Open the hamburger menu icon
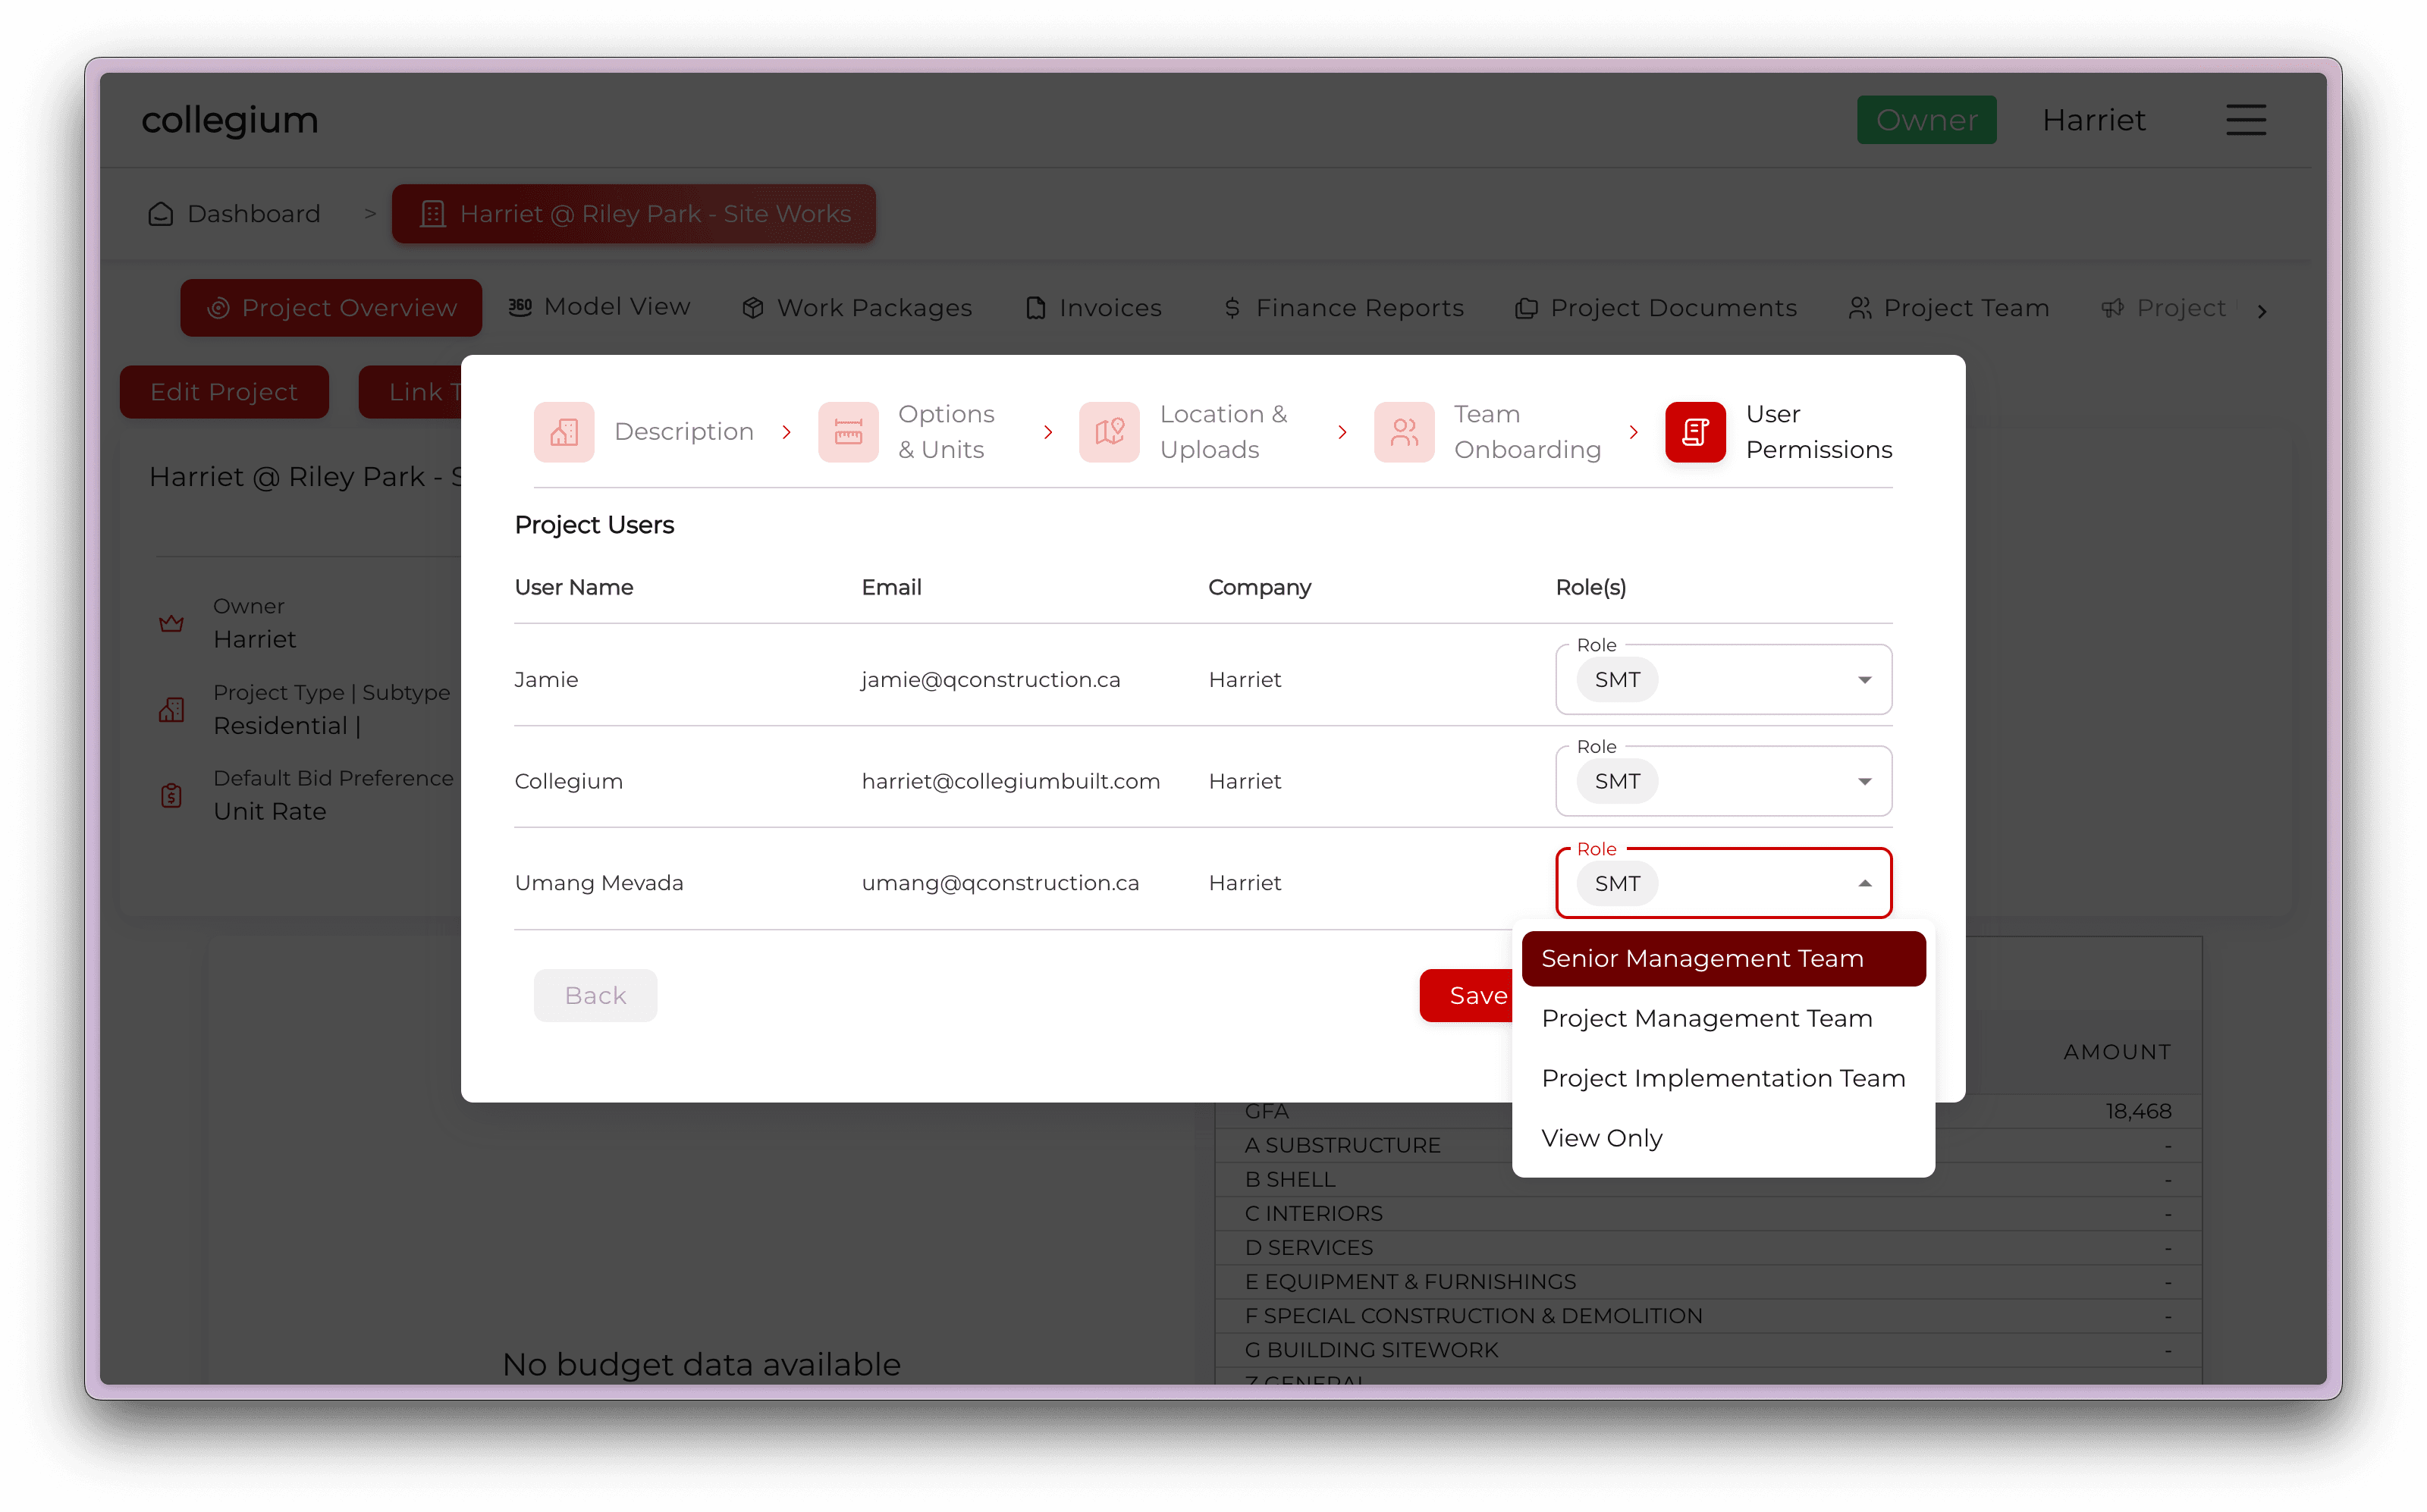The height and width of the screenshot is (1512, 2427). (2245, 120)
